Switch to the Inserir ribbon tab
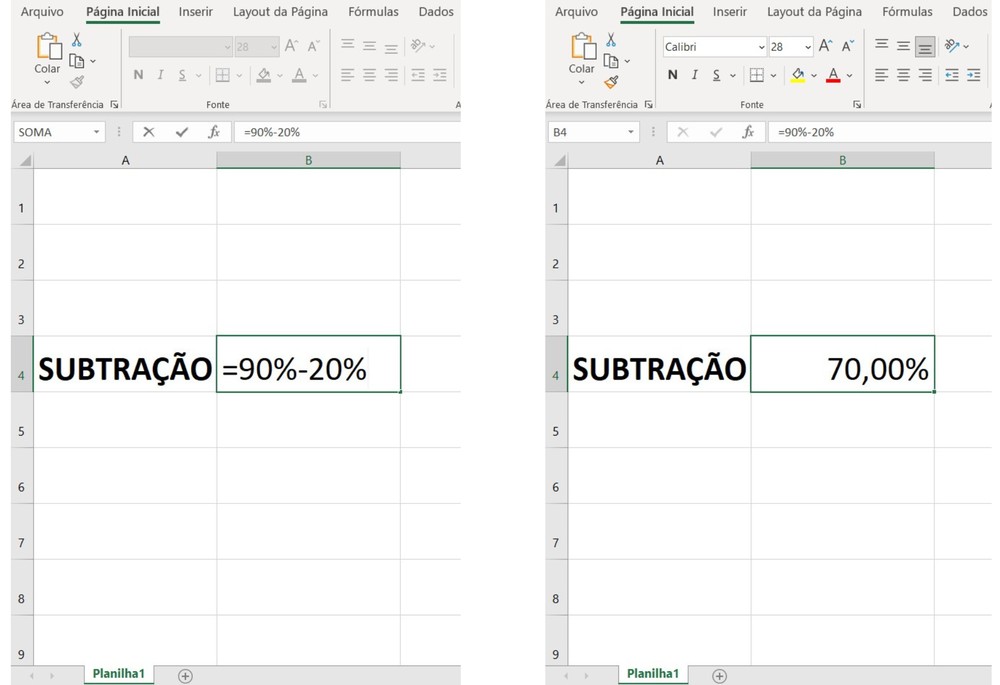1000x685 pixels. click(729, 12)
